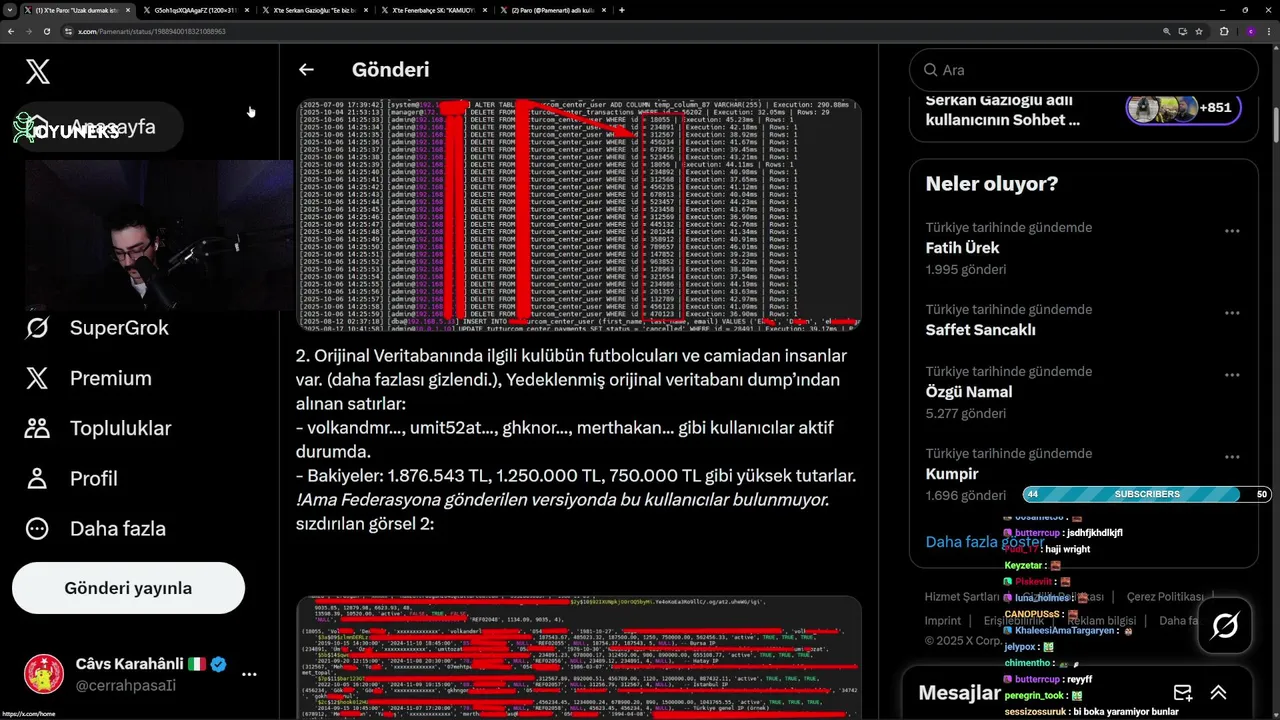The height and width of the screenshot is (720, 1280).
Task: Expand Daha fazla menu in sidebar
Action: tap(95, 528)
